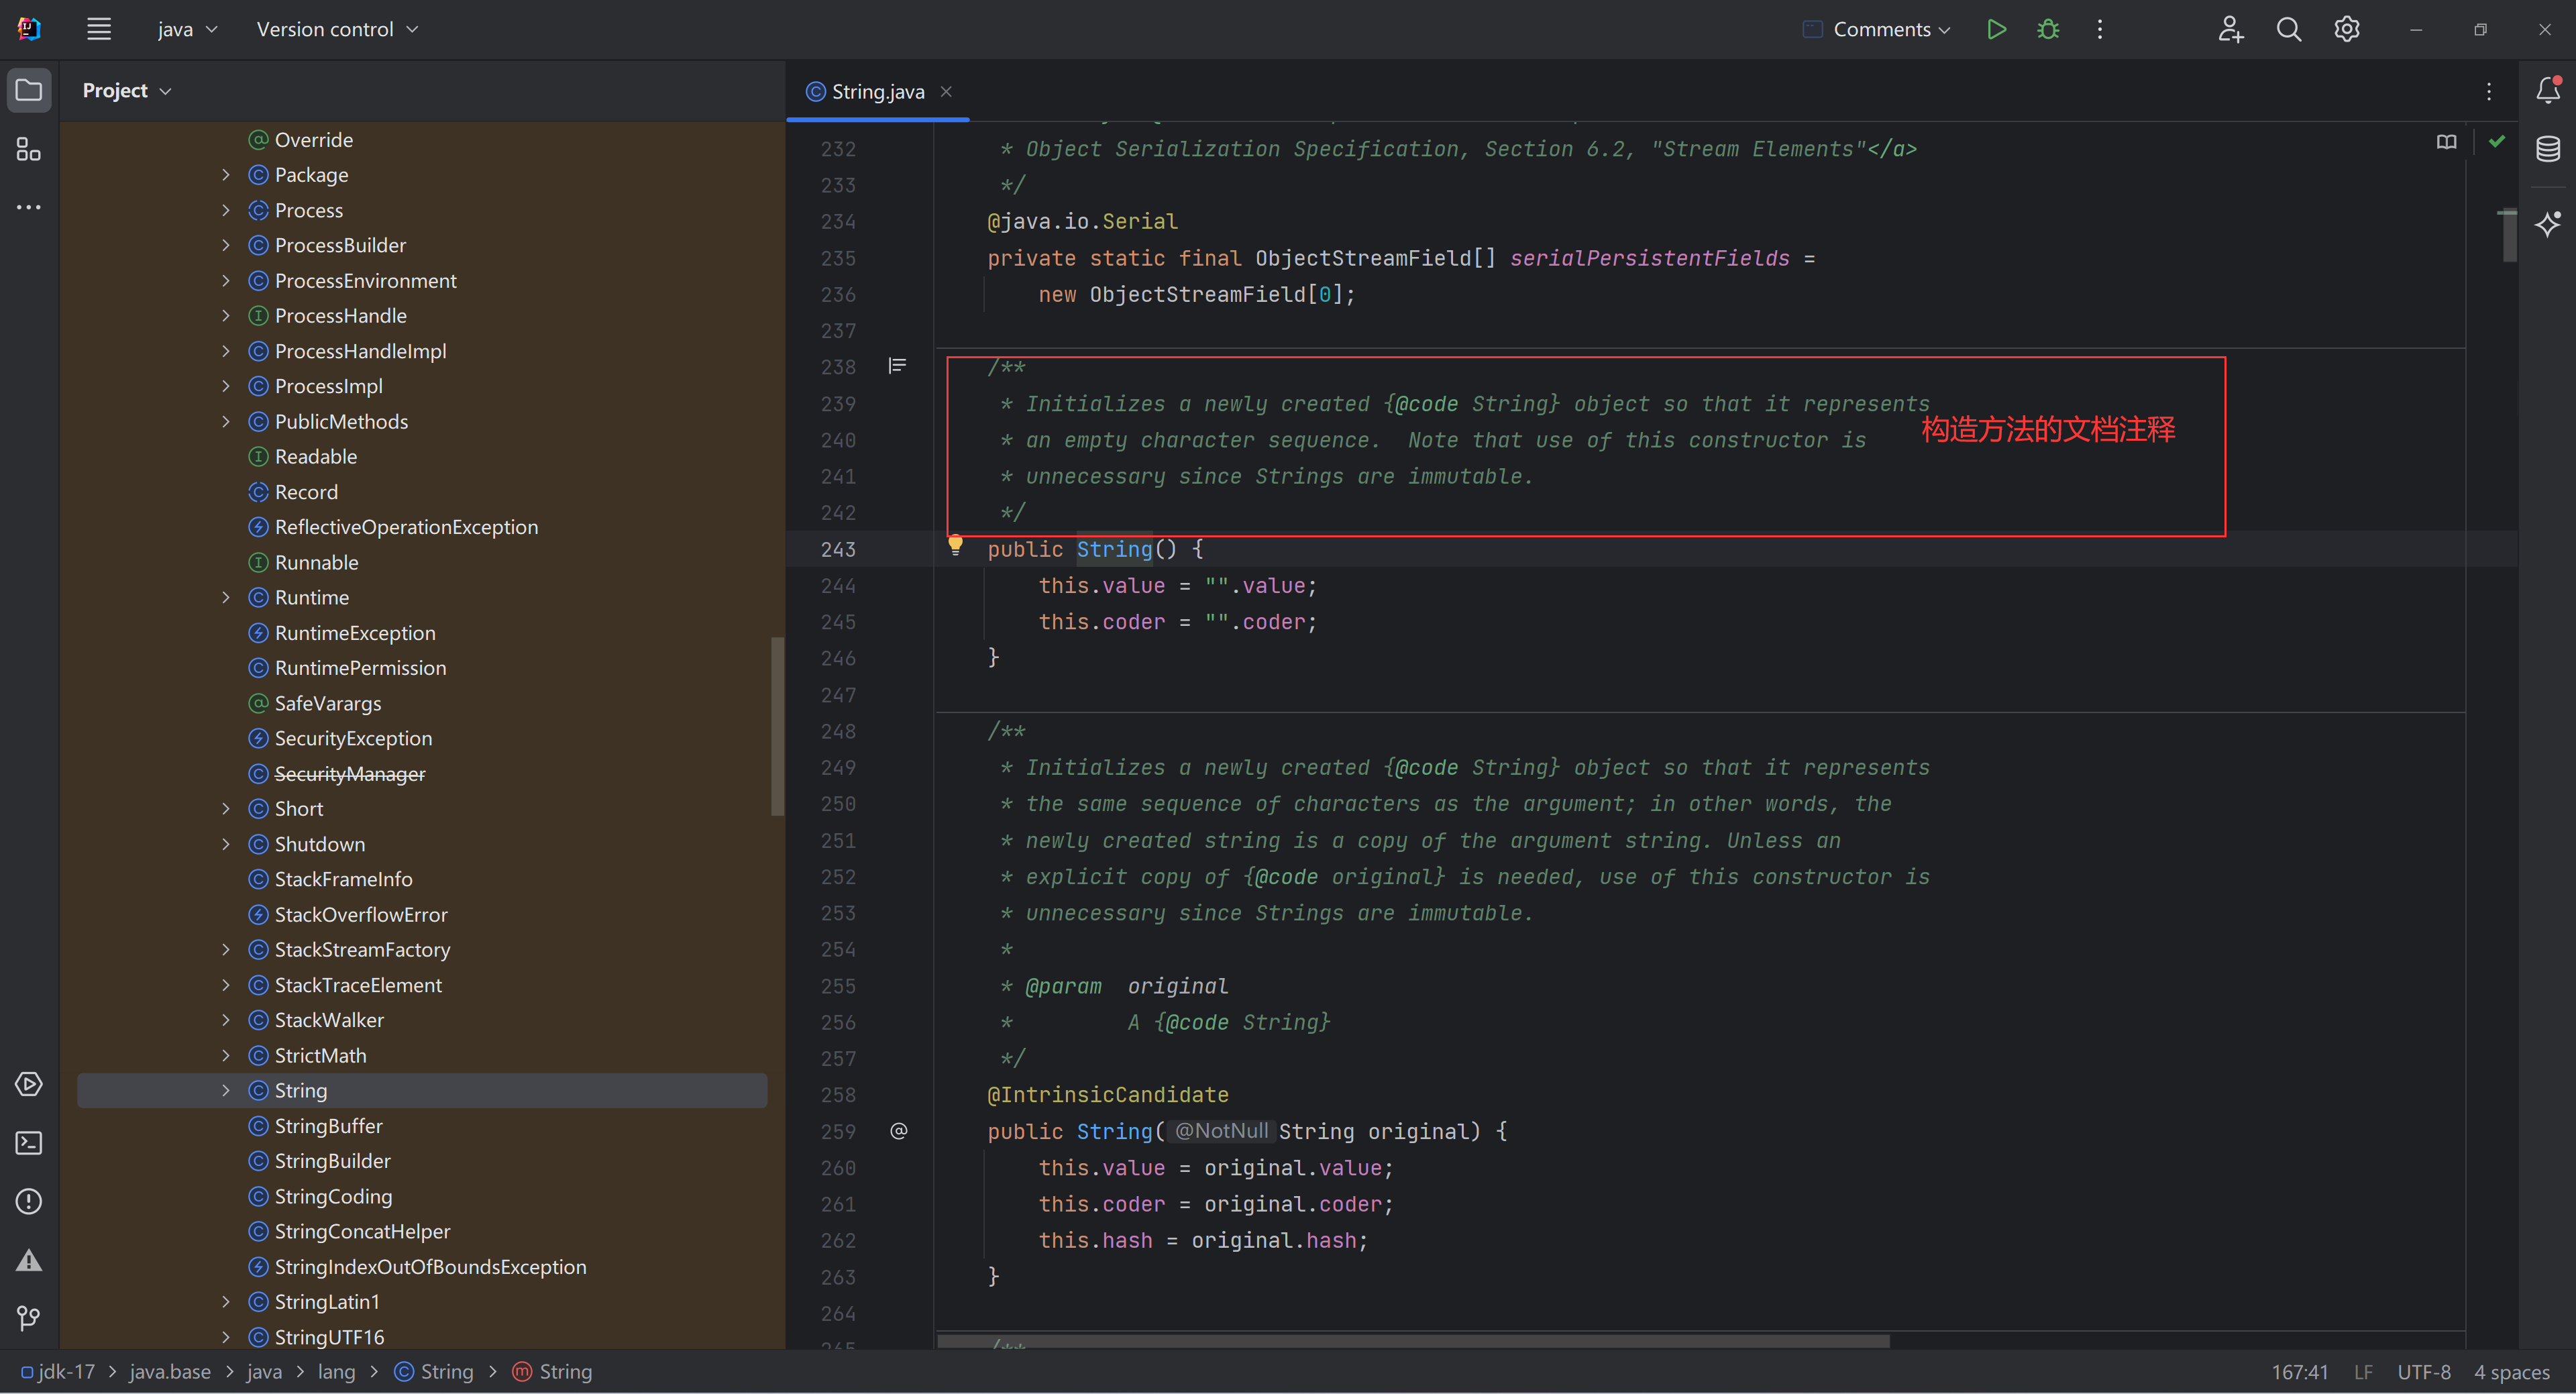Click the project tree vertical scrollbar
2576x1394 pixels.
(x=777, y=727)
